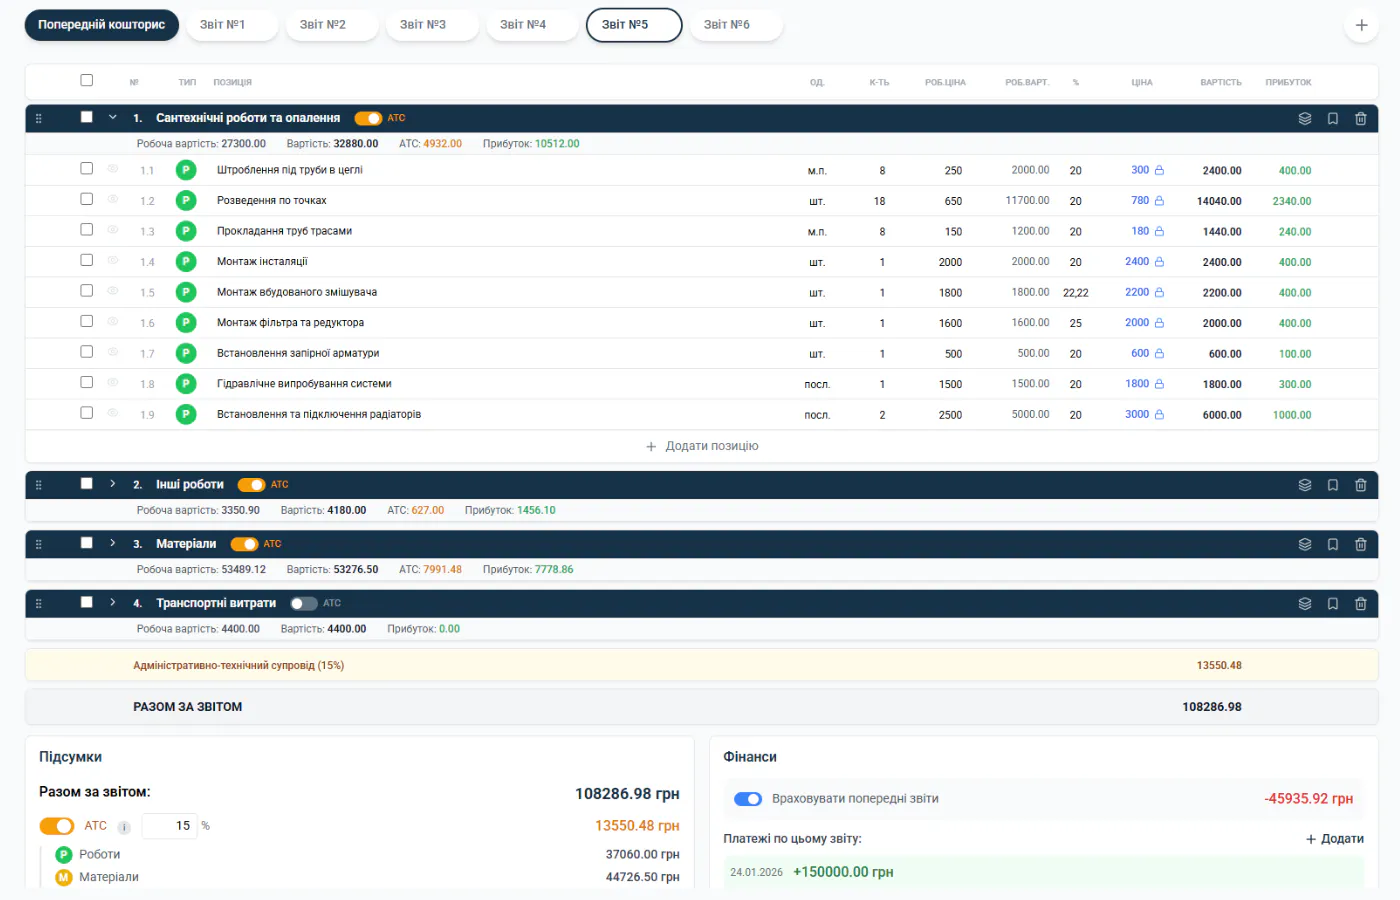Click the lock icon beside price 2200
This screenshot has height=900, width=1400.
[x=1159, y=292]
